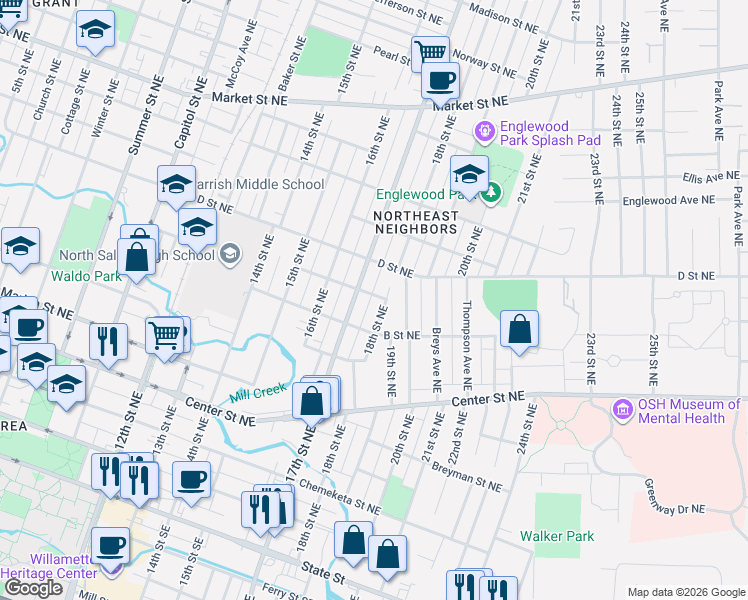Click the B St NE street label
The width and height of the screenshot is (748, 600).
402,335
